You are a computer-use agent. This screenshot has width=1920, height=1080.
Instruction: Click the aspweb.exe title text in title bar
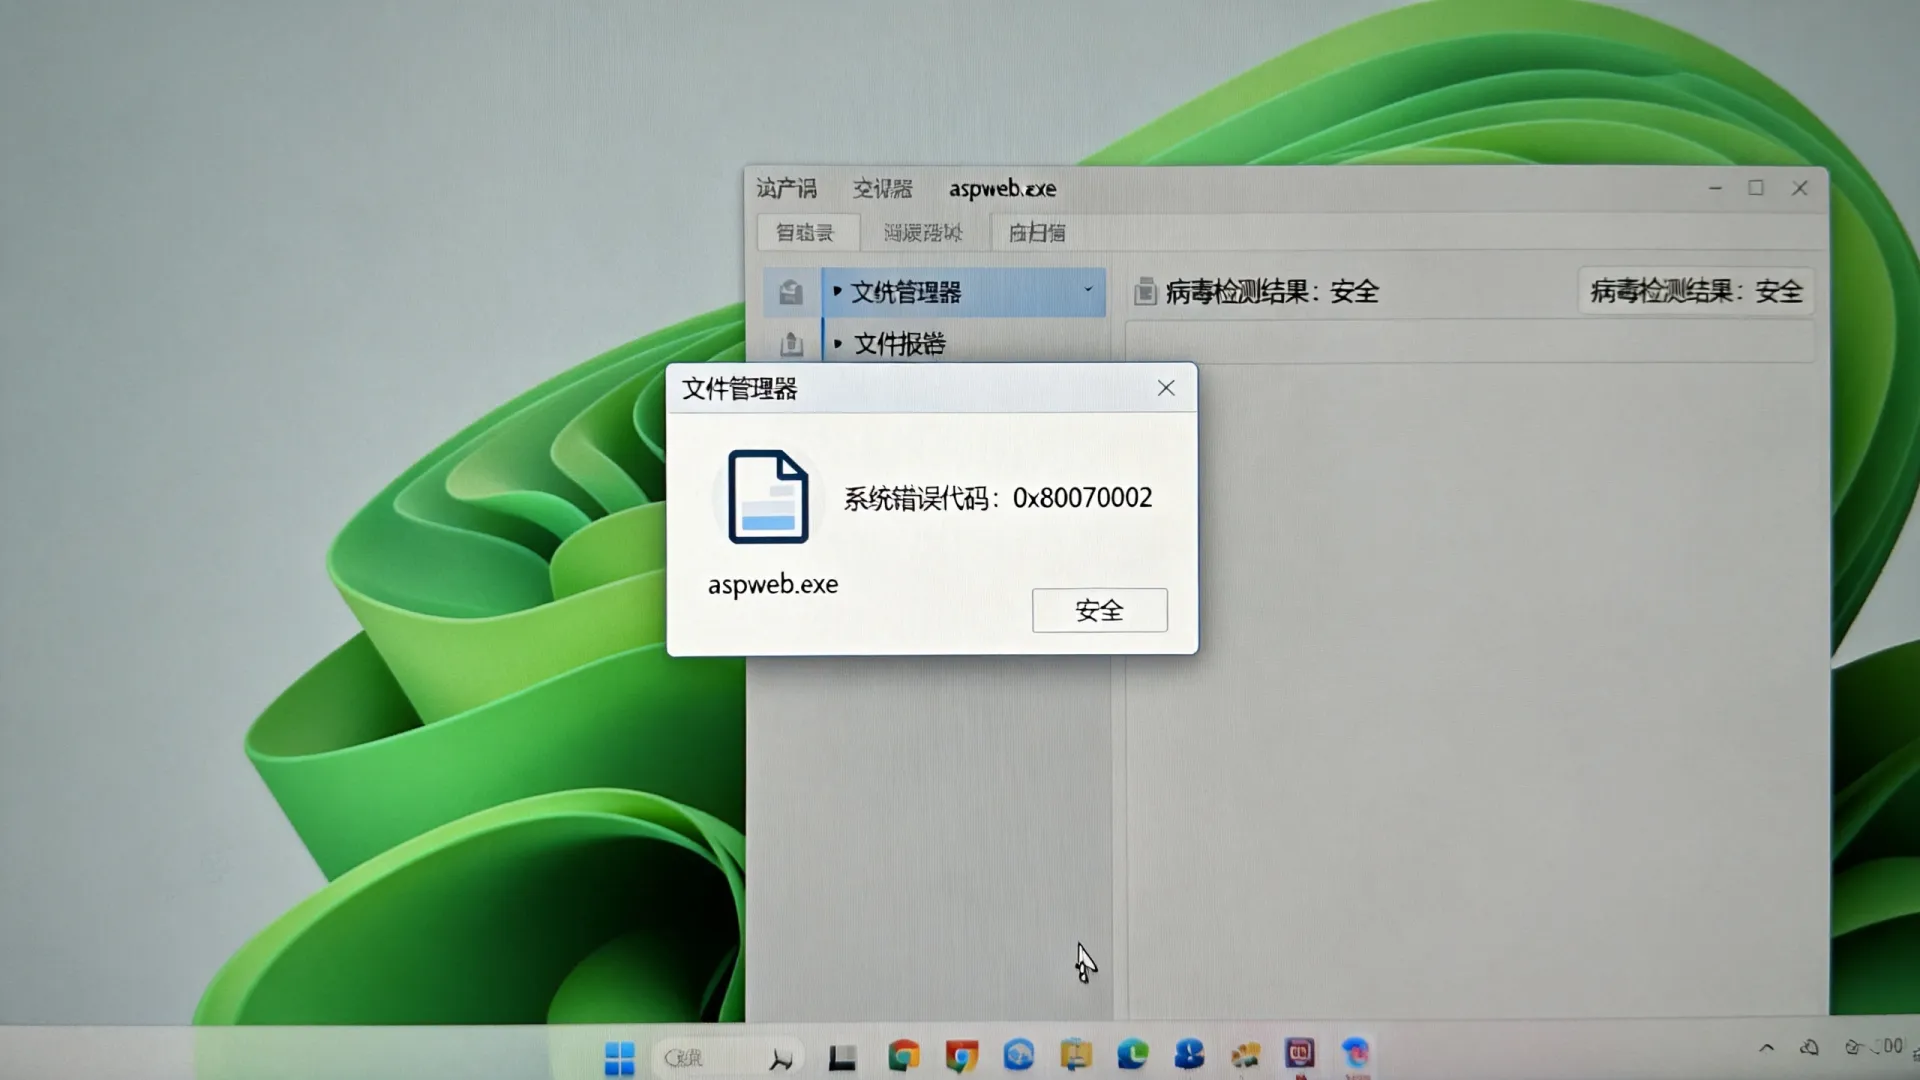(1002, 188)
